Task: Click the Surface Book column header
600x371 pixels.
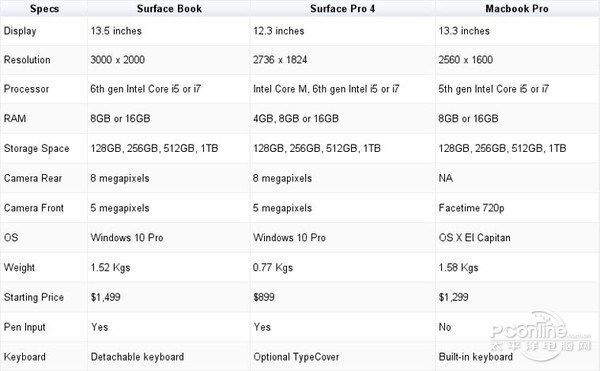Action: pos(169,8)
